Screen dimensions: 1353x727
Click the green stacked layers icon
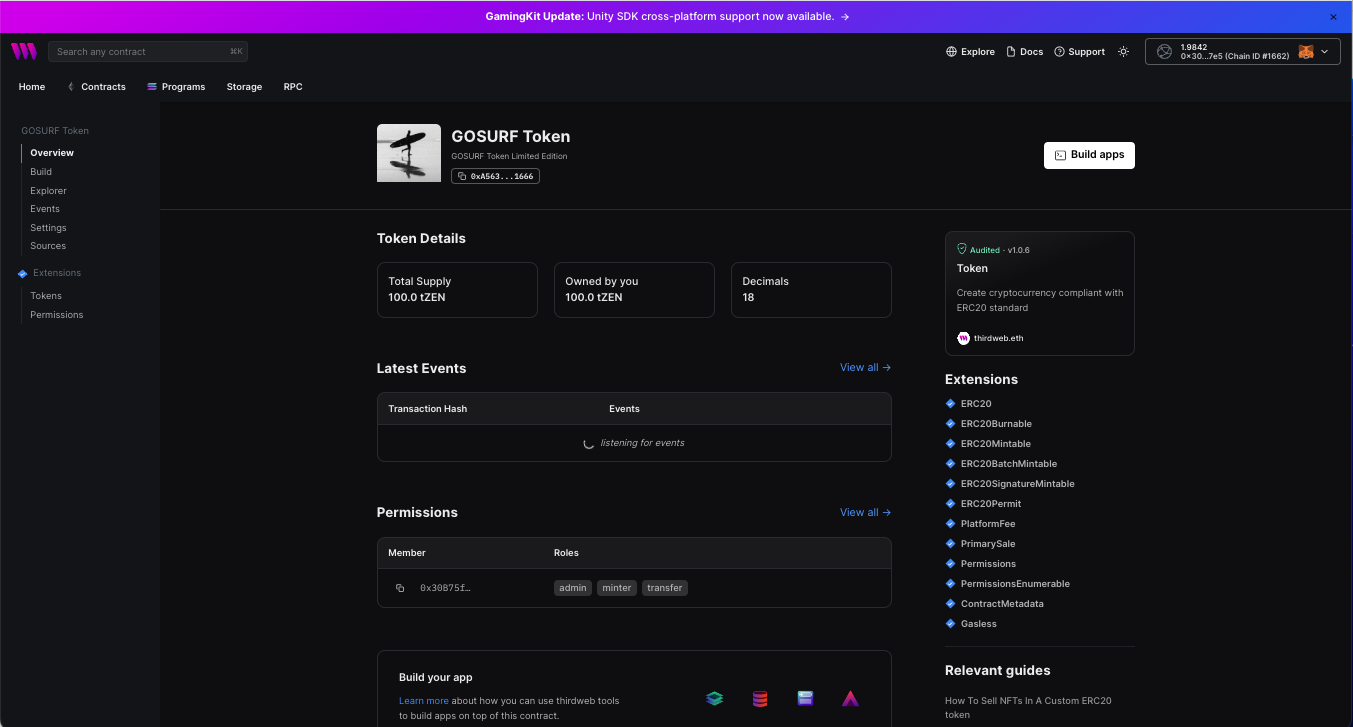pyautogui.click(x=714, y=699)
